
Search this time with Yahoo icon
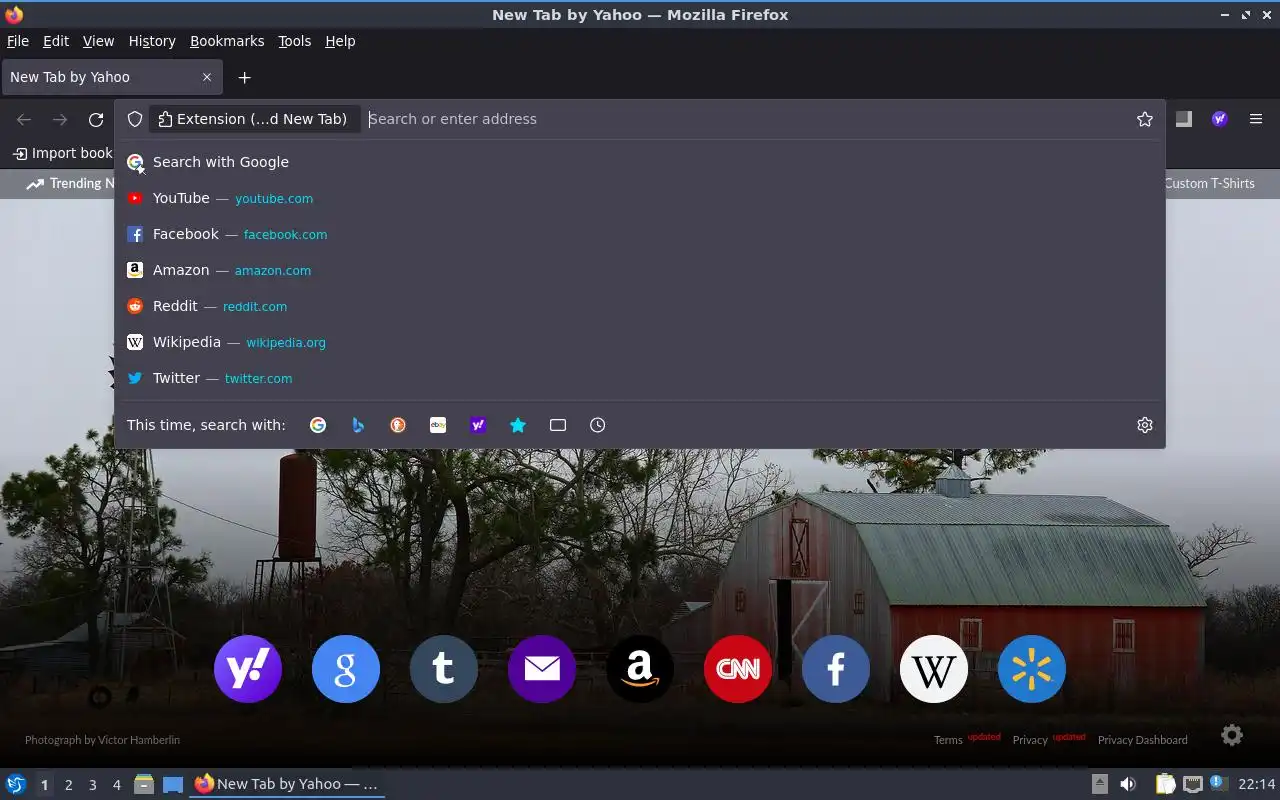(478, 425)
